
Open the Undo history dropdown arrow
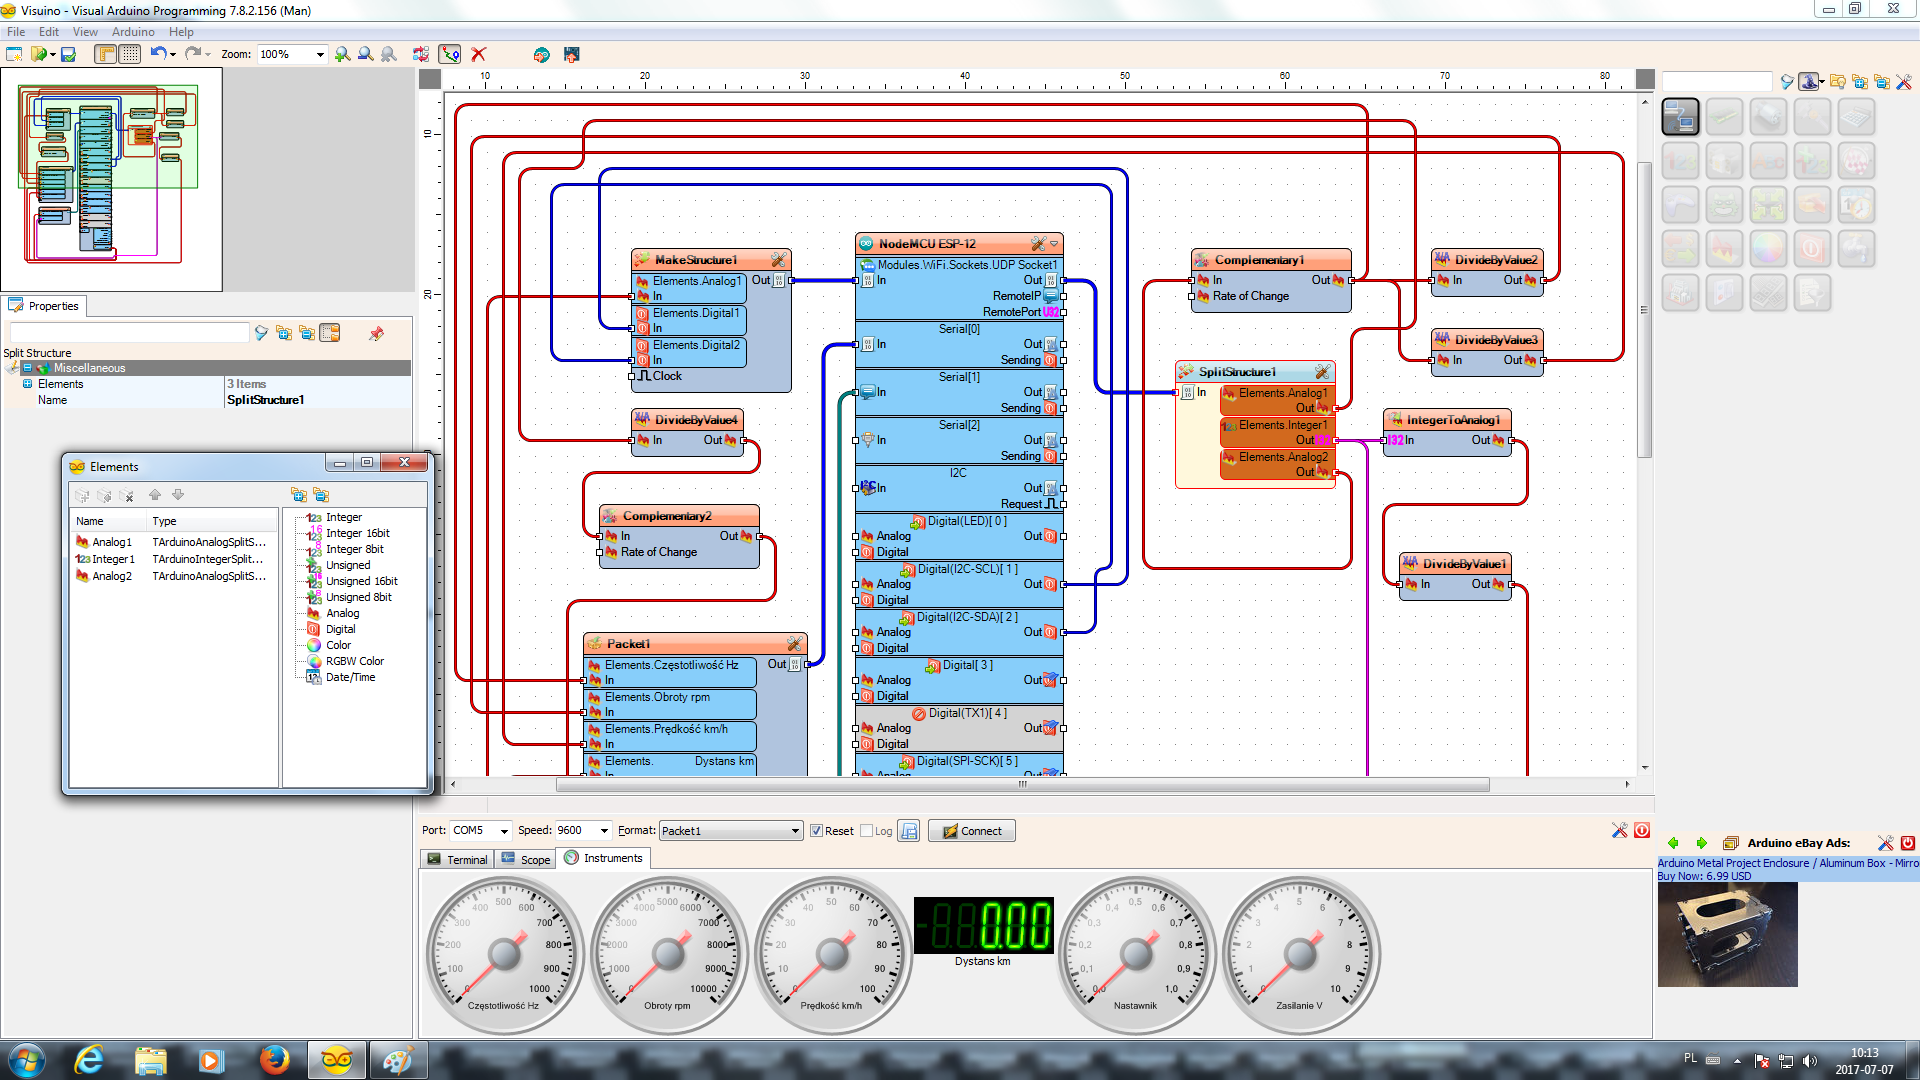[173, 54]
